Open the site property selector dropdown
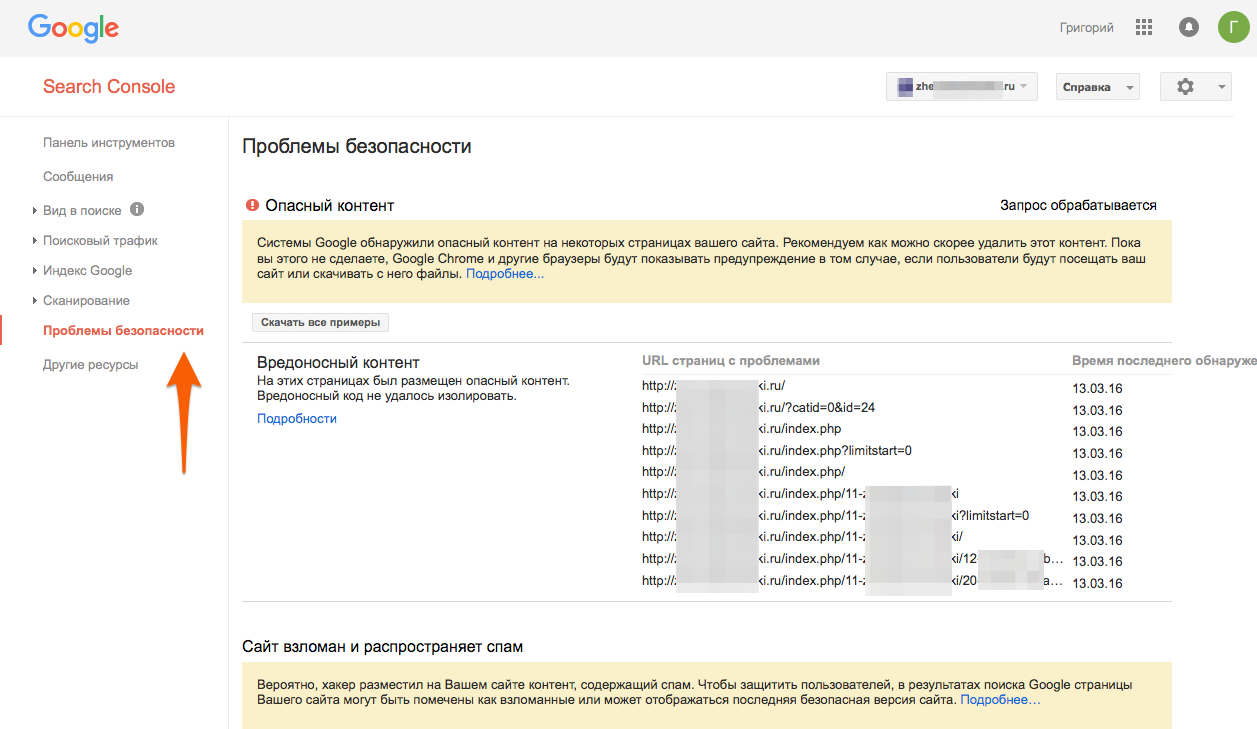The width and height of the screenshot is (1257, 729). pos(961,87)
